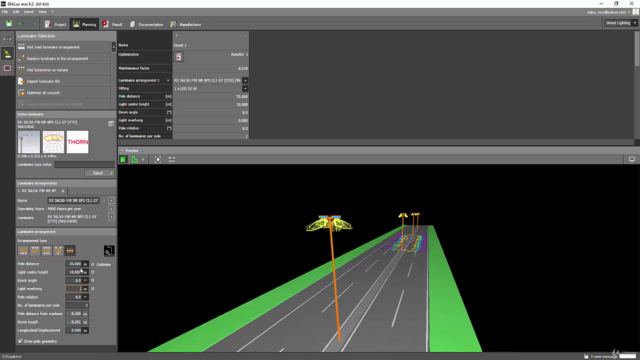The image size is (640, 360).
Task: Toggle Optimise checkbox for Pole distance
Action: pyautogui.click(x=93, y=264)
